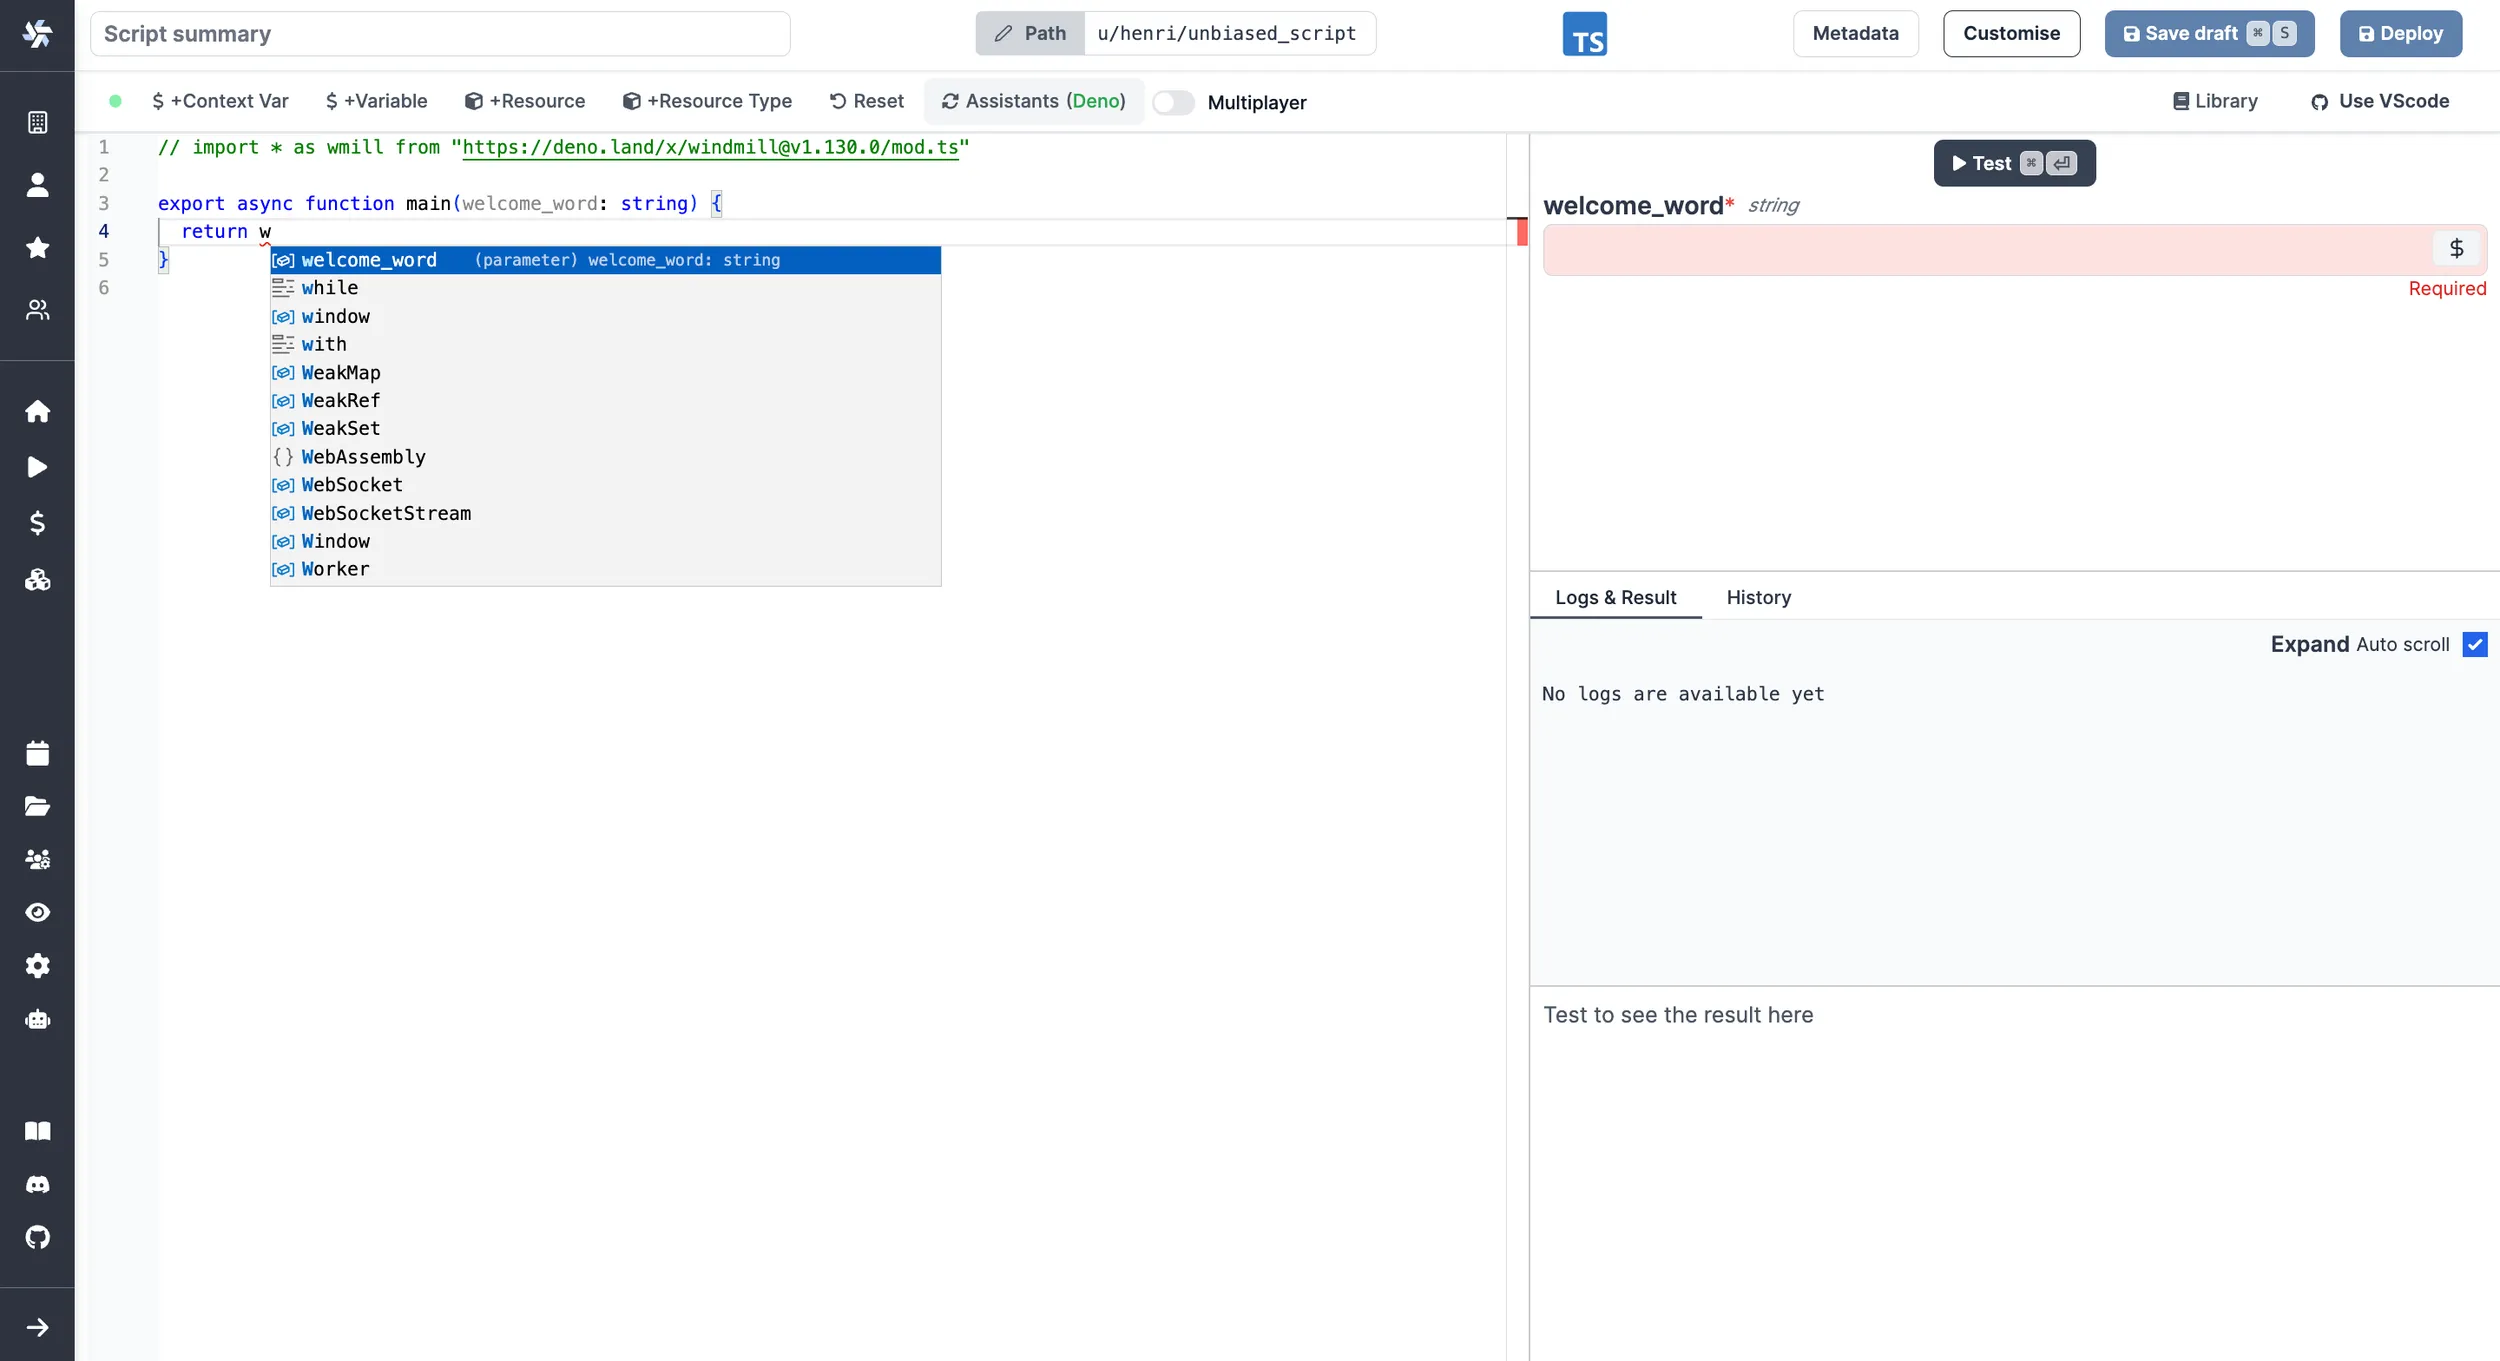Screen dimensions: 2500x1361
Task: Open Schedules from the sidebar
Action: tap(37, 753)
